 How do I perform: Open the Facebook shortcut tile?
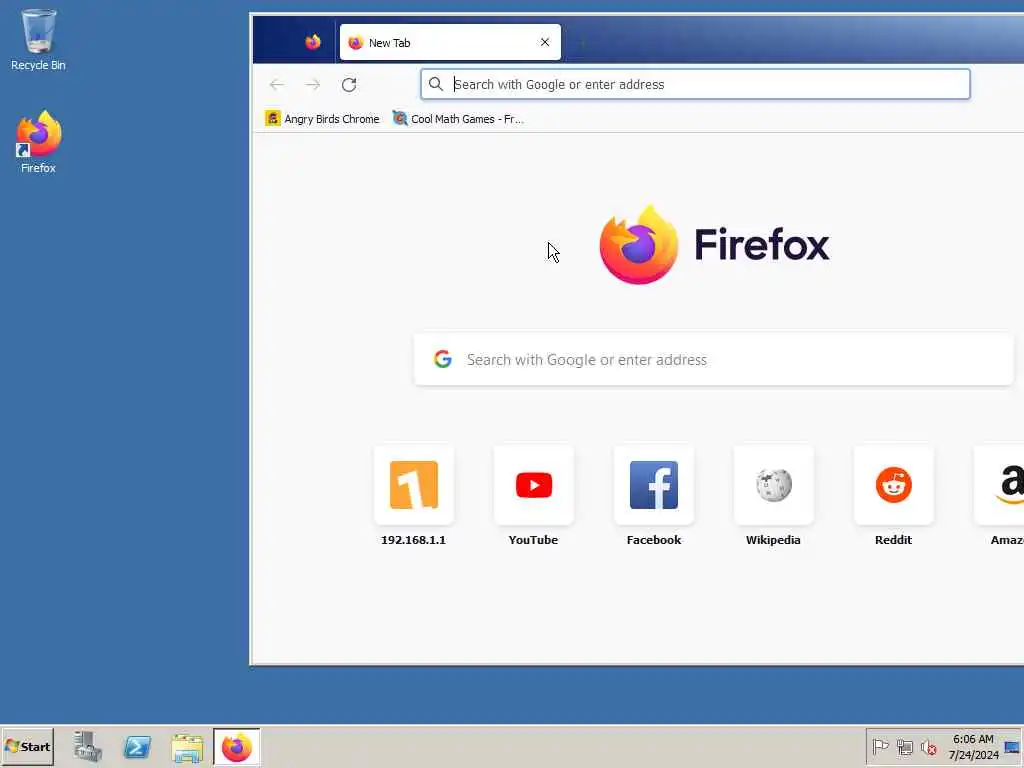tap(654, 485)
